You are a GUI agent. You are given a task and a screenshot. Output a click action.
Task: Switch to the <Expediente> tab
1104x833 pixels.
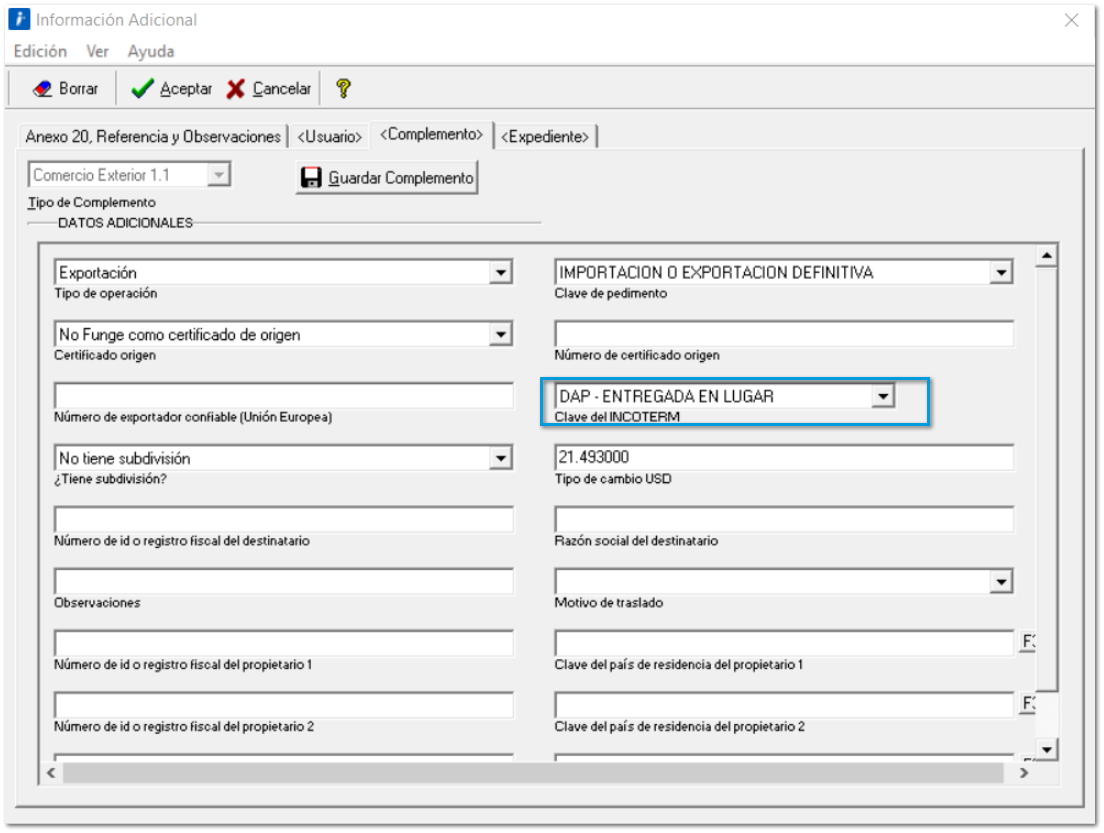[x=546, y=136]
